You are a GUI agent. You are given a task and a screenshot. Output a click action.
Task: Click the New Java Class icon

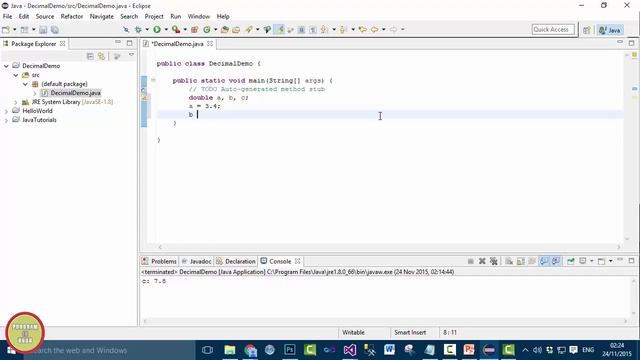point(207,29)
